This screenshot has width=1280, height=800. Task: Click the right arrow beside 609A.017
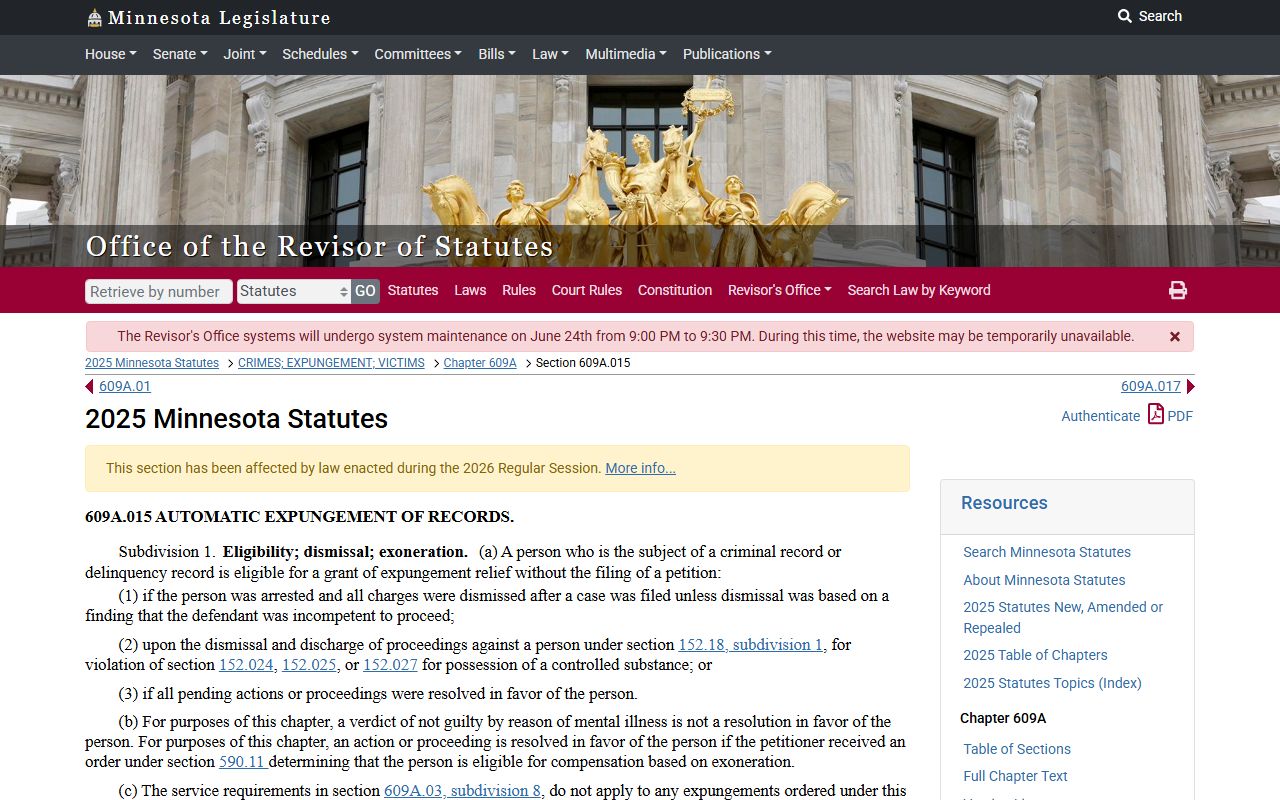pyautogui.click(x=1190, y=387)
